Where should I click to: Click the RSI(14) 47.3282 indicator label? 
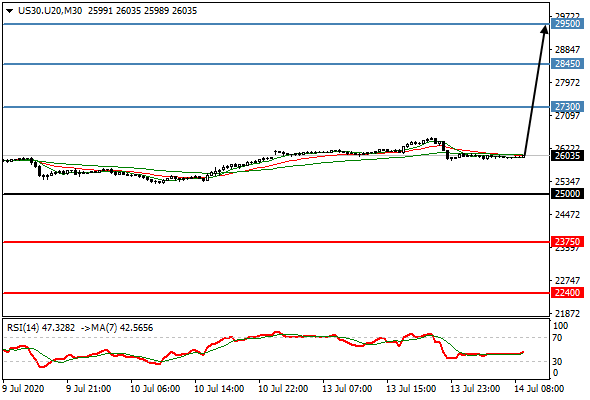click(41, 328)
